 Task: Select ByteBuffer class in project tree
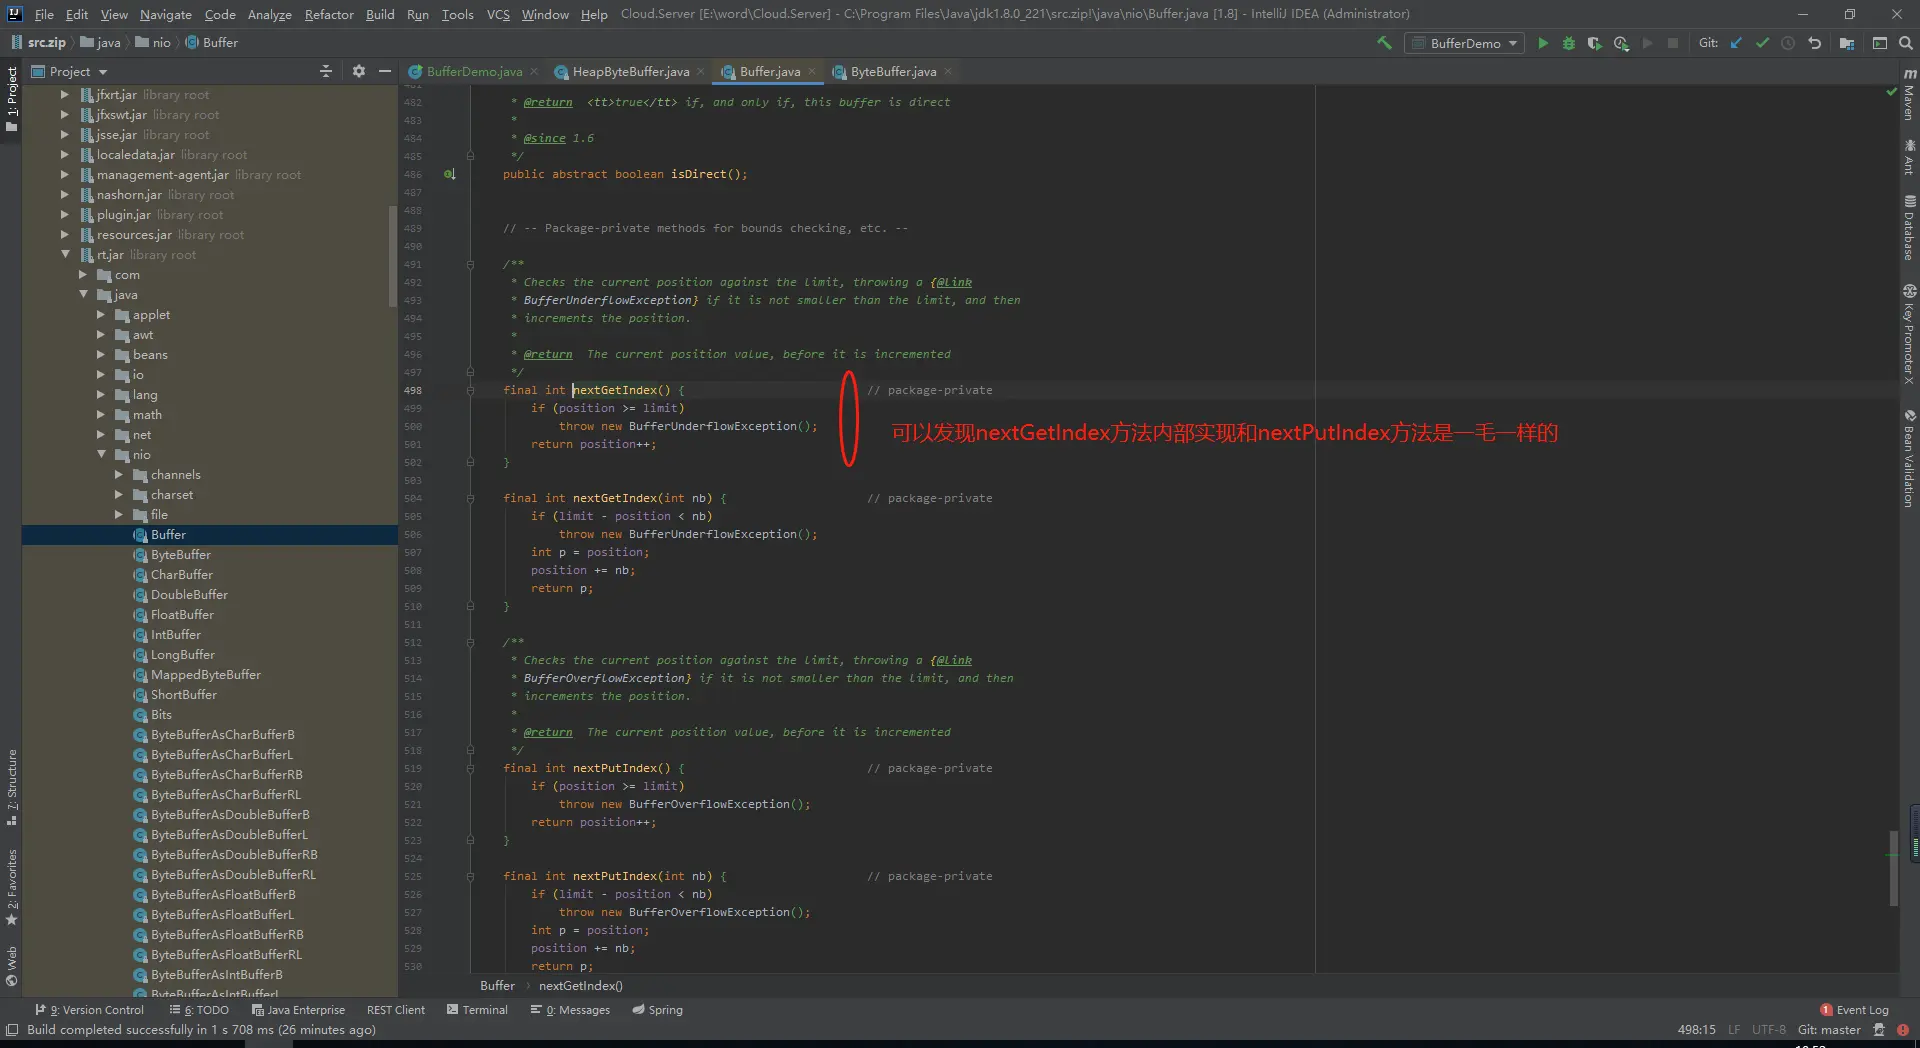[x=181, y=555]
